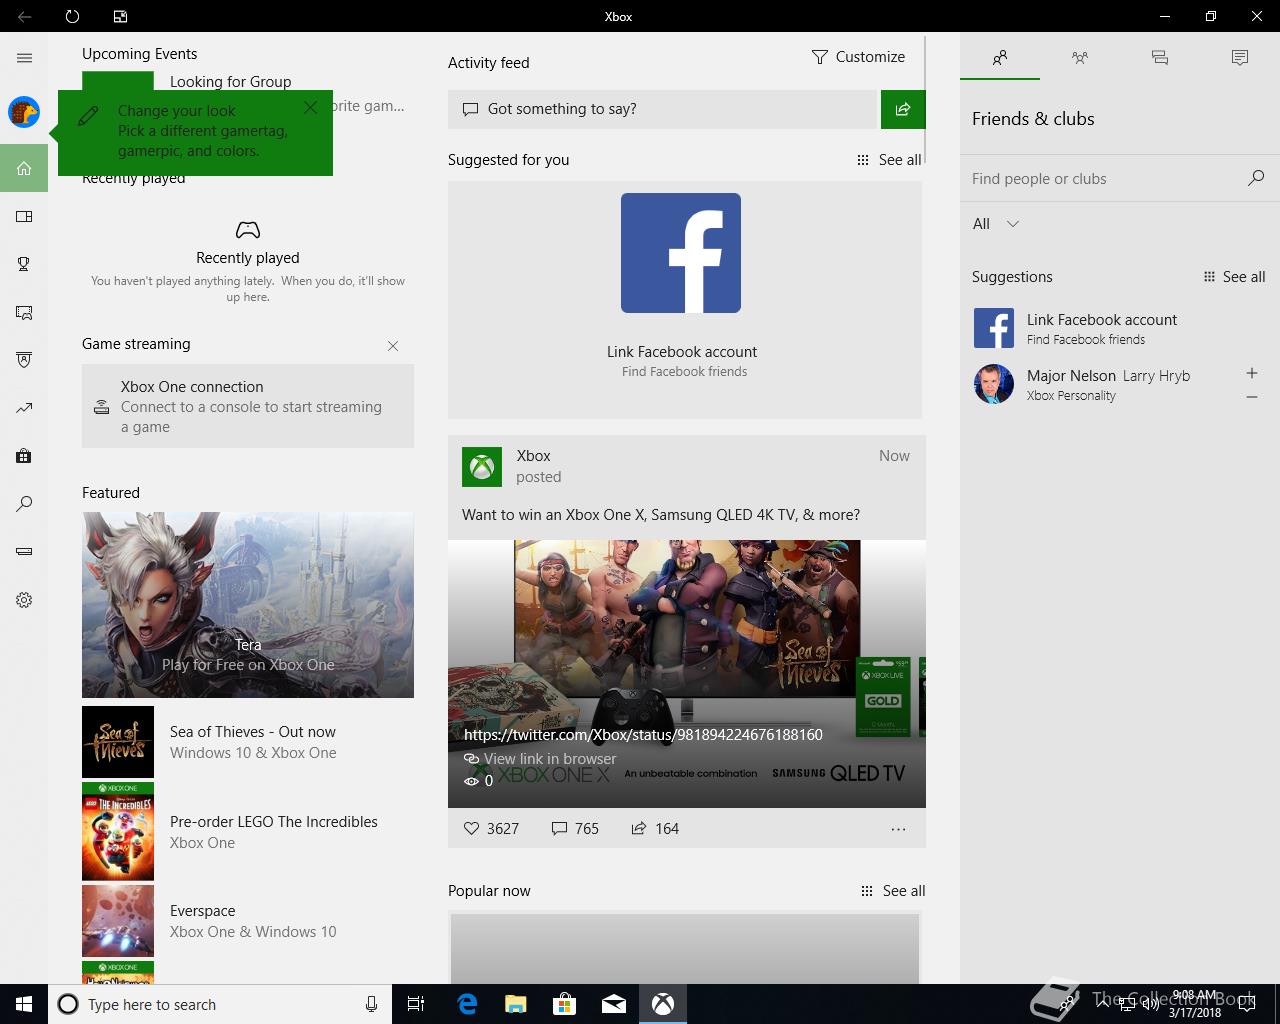Image resolution: width=1280 pixels, height=1024 pixels.
Task: Click the compact view icon in title bar
Action: point(120,16)
